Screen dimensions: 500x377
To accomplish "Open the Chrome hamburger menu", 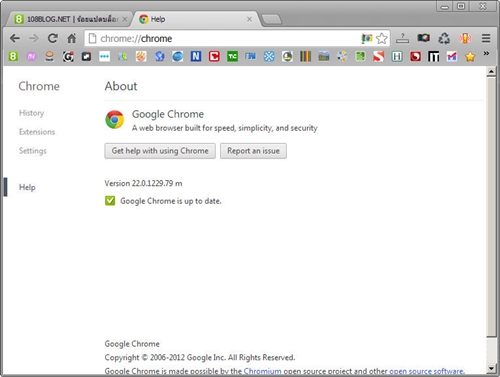I will (486, 38).
